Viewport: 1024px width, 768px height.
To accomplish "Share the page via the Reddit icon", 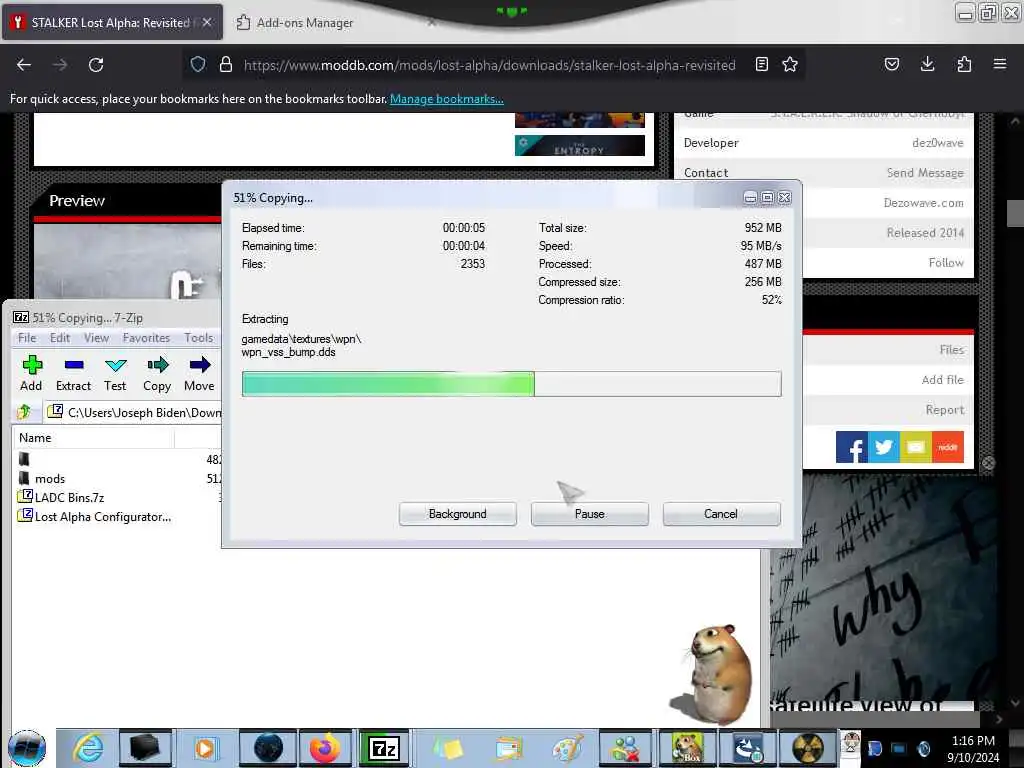I will [948, 447].
